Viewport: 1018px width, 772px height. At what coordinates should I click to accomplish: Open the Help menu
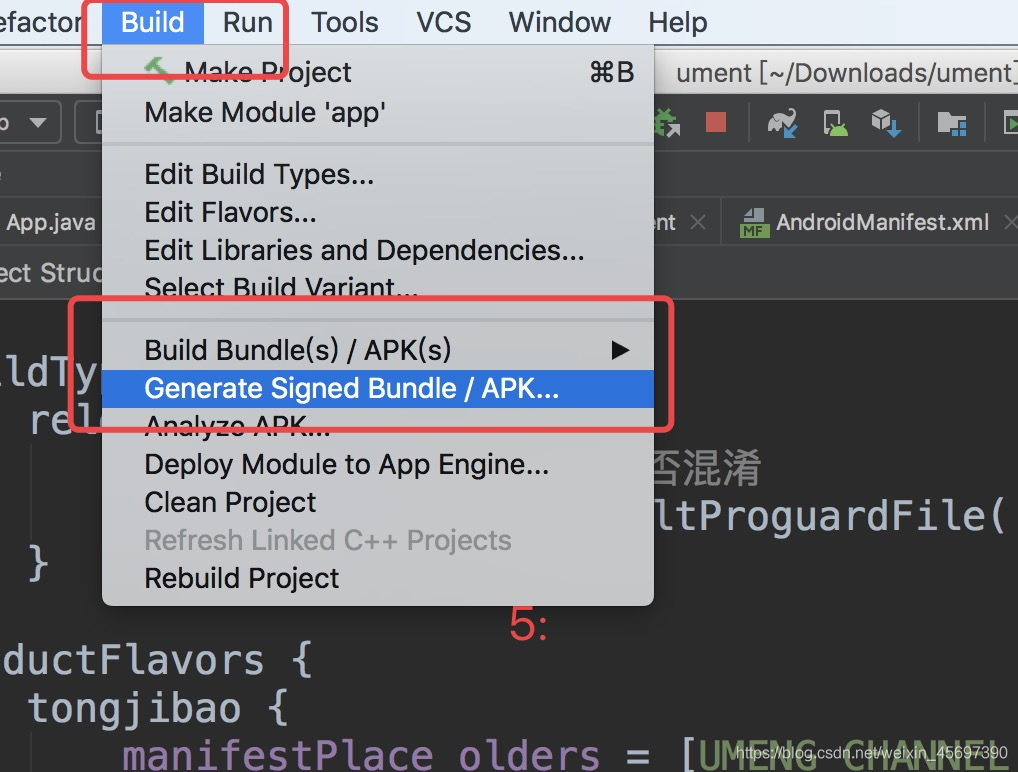[678, 22]
